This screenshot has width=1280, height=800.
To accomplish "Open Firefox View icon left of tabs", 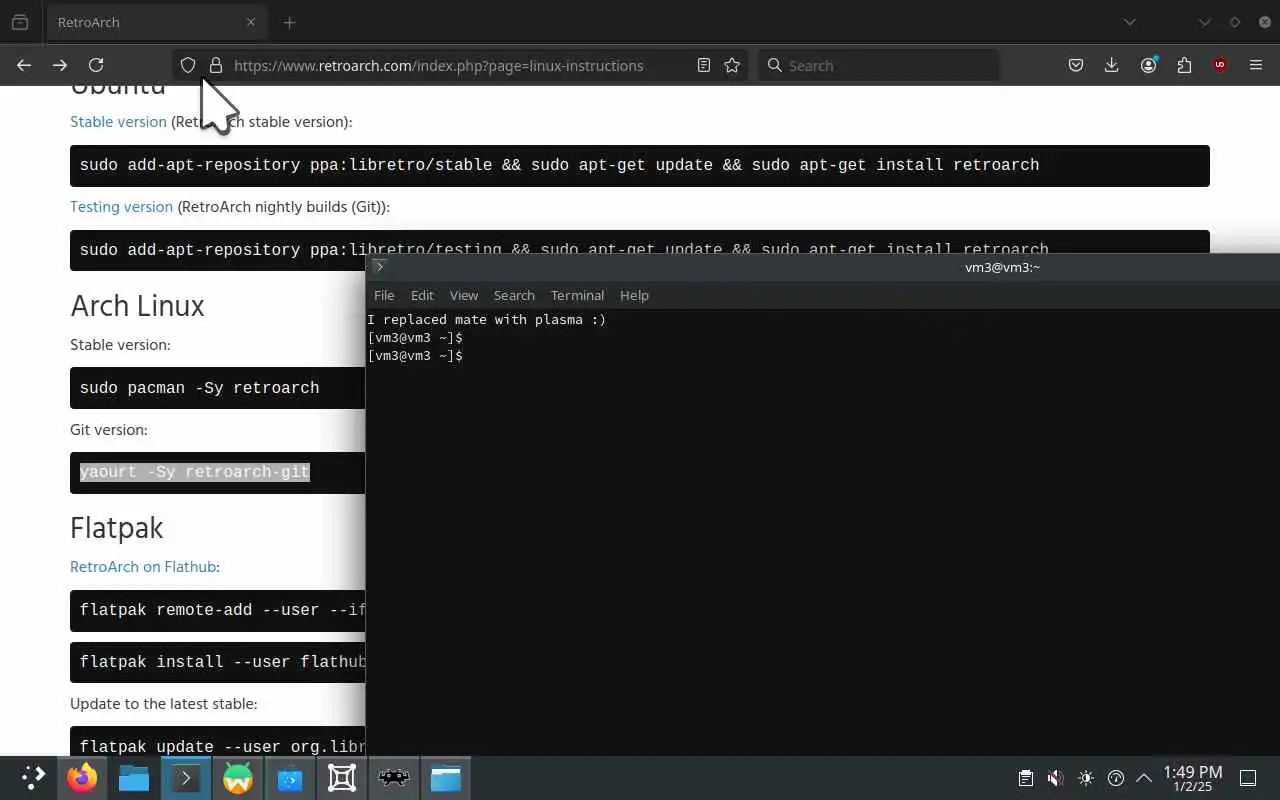I will tap(20, 22).
